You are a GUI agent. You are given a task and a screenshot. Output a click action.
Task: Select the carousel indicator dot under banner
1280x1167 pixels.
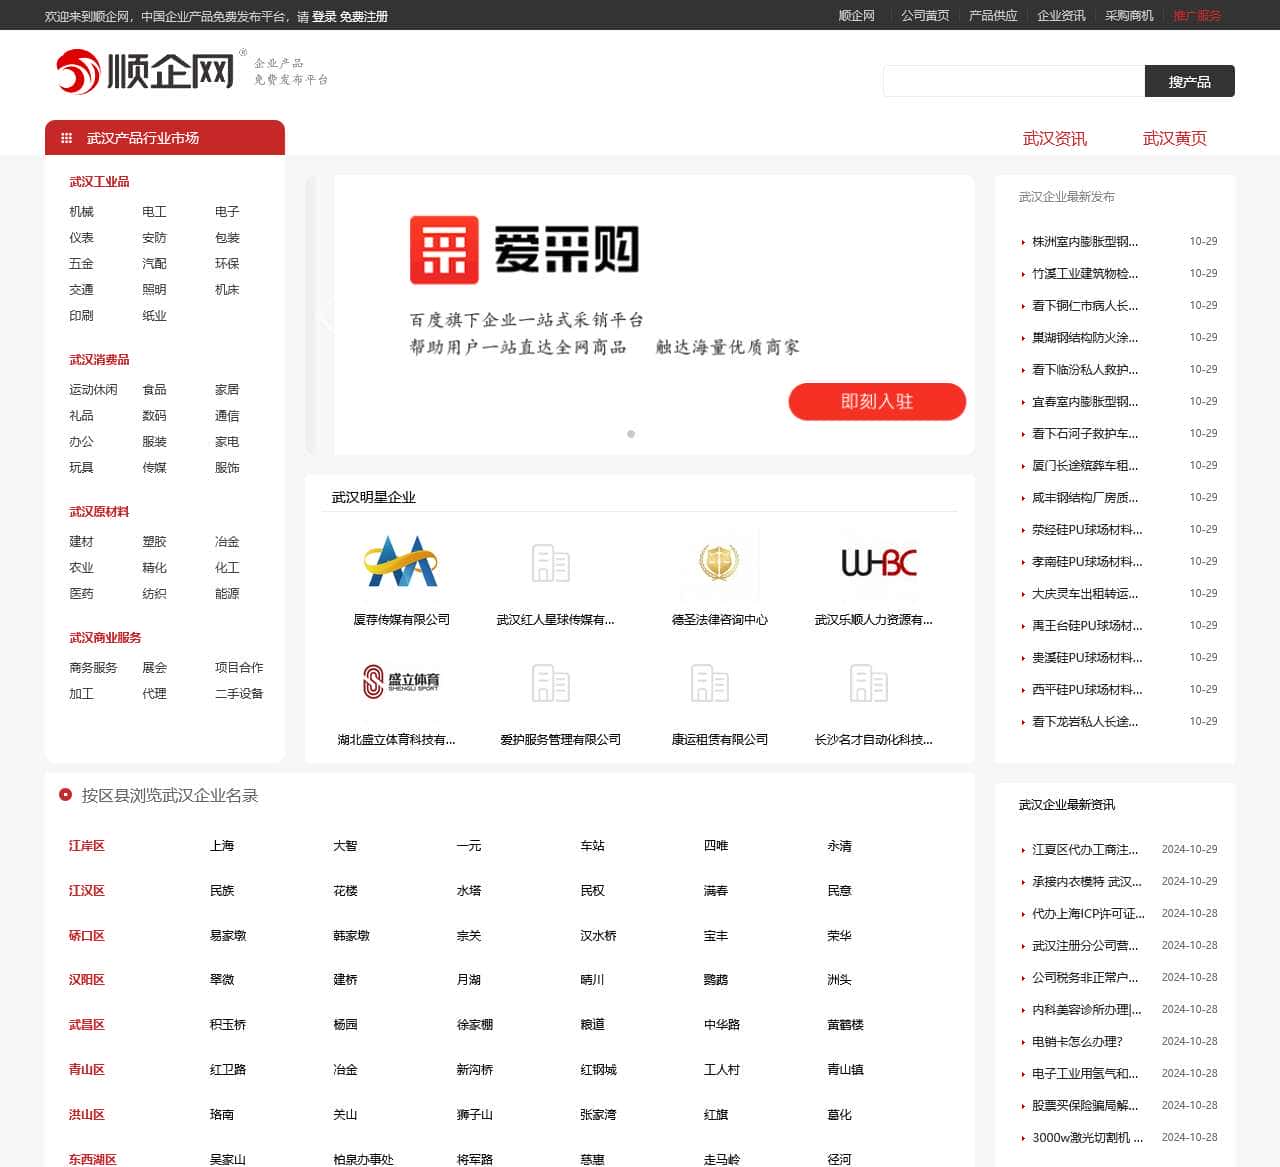[631, 434]
